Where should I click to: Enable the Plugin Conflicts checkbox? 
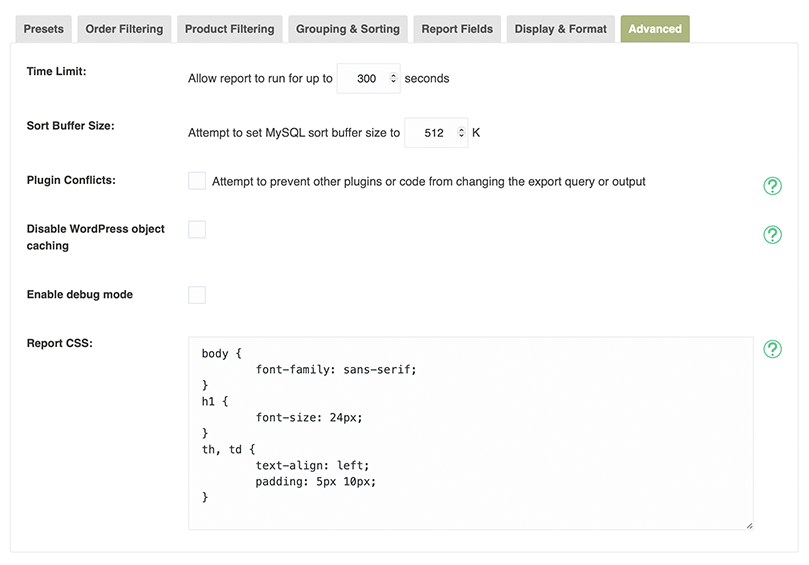pyautogui.click(x=197, y=181)
